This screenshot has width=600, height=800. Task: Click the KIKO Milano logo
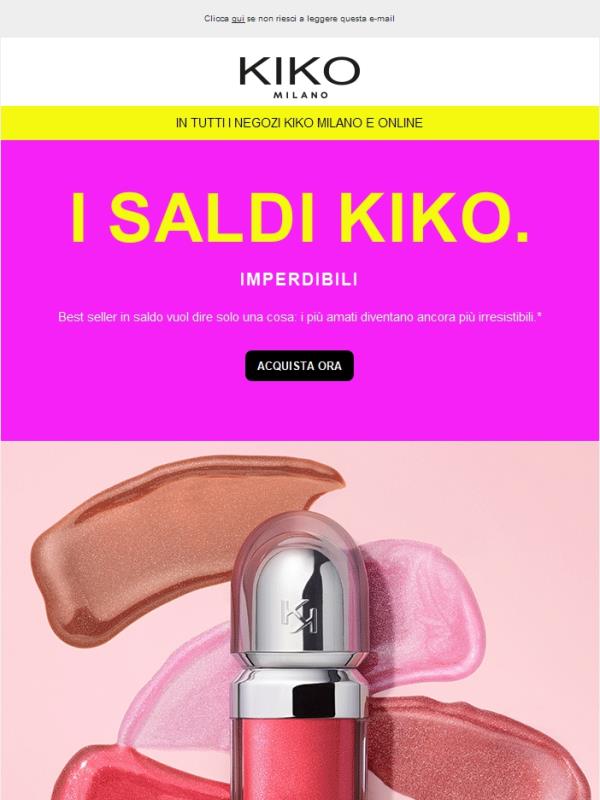pos(299,77)
